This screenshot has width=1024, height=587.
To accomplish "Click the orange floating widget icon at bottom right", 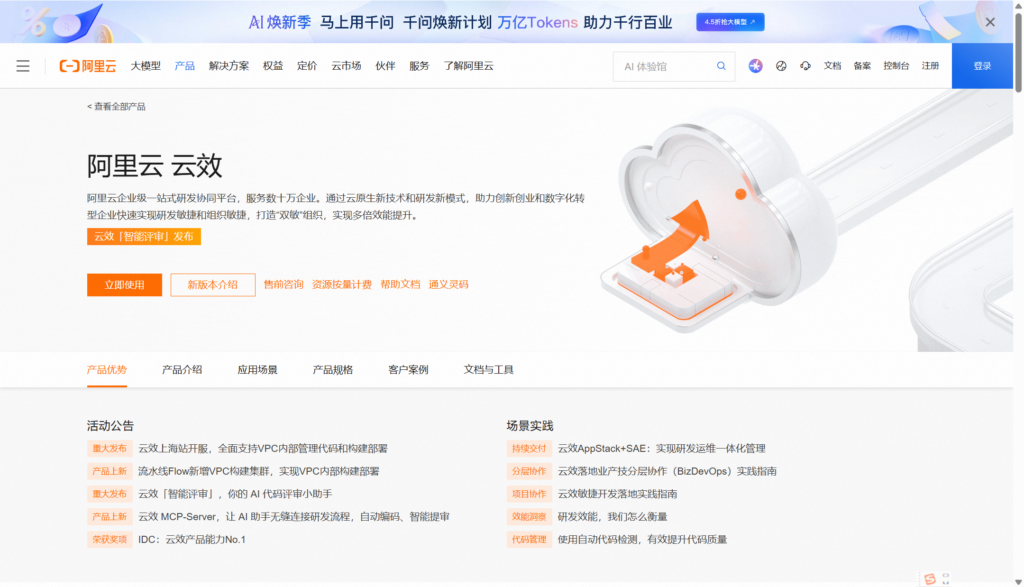I will (930, 578).
